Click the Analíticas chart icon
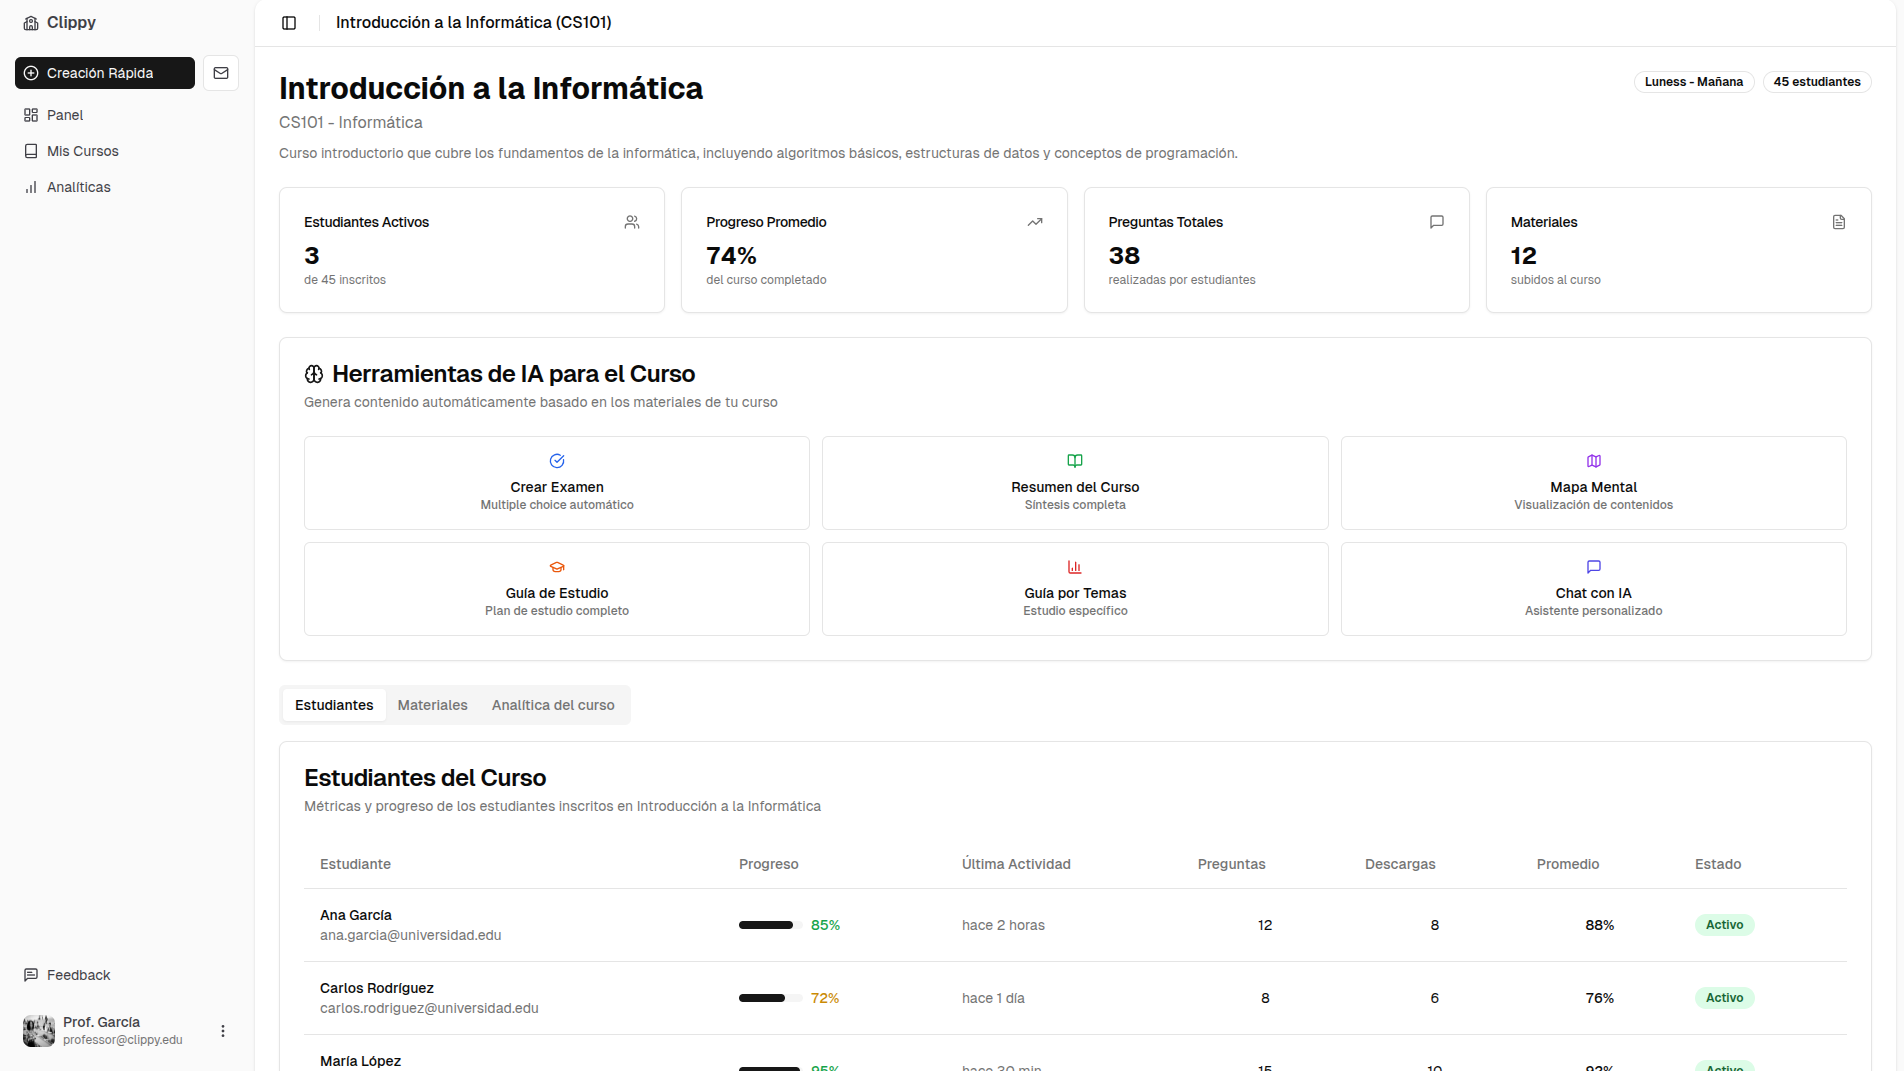 [31, 187]
